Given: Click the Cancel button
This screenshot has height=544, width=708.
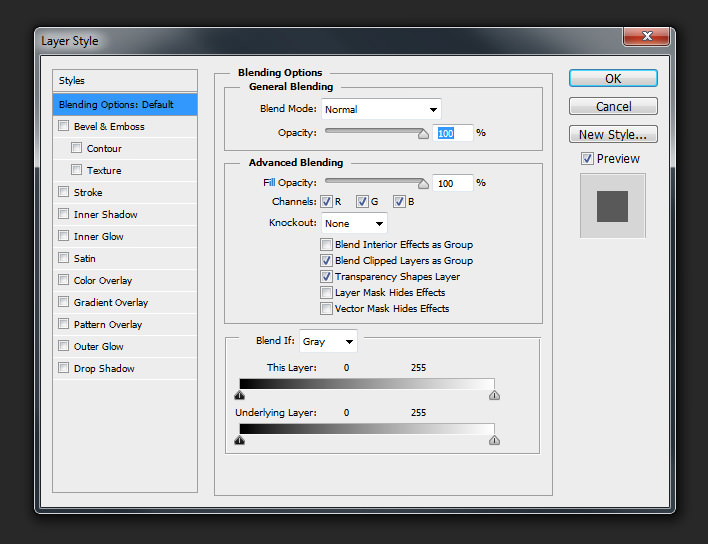Looking at the screenshot, I should (x=613, y=106).
